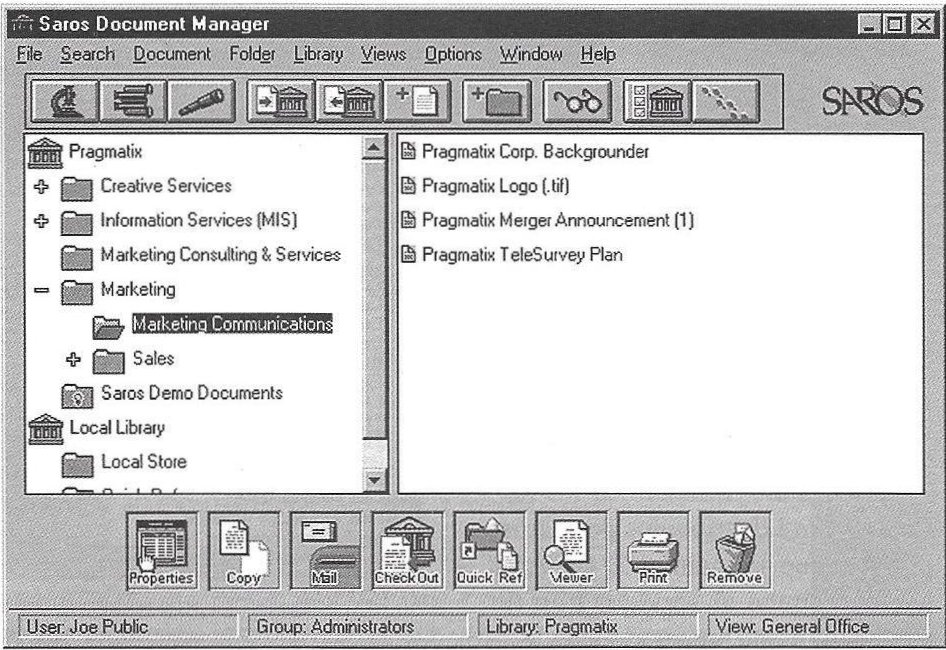Viewport: 946px width, 650px height.
Task: Click the check-in arrow into library icon
Action: [x=281, y=101]
